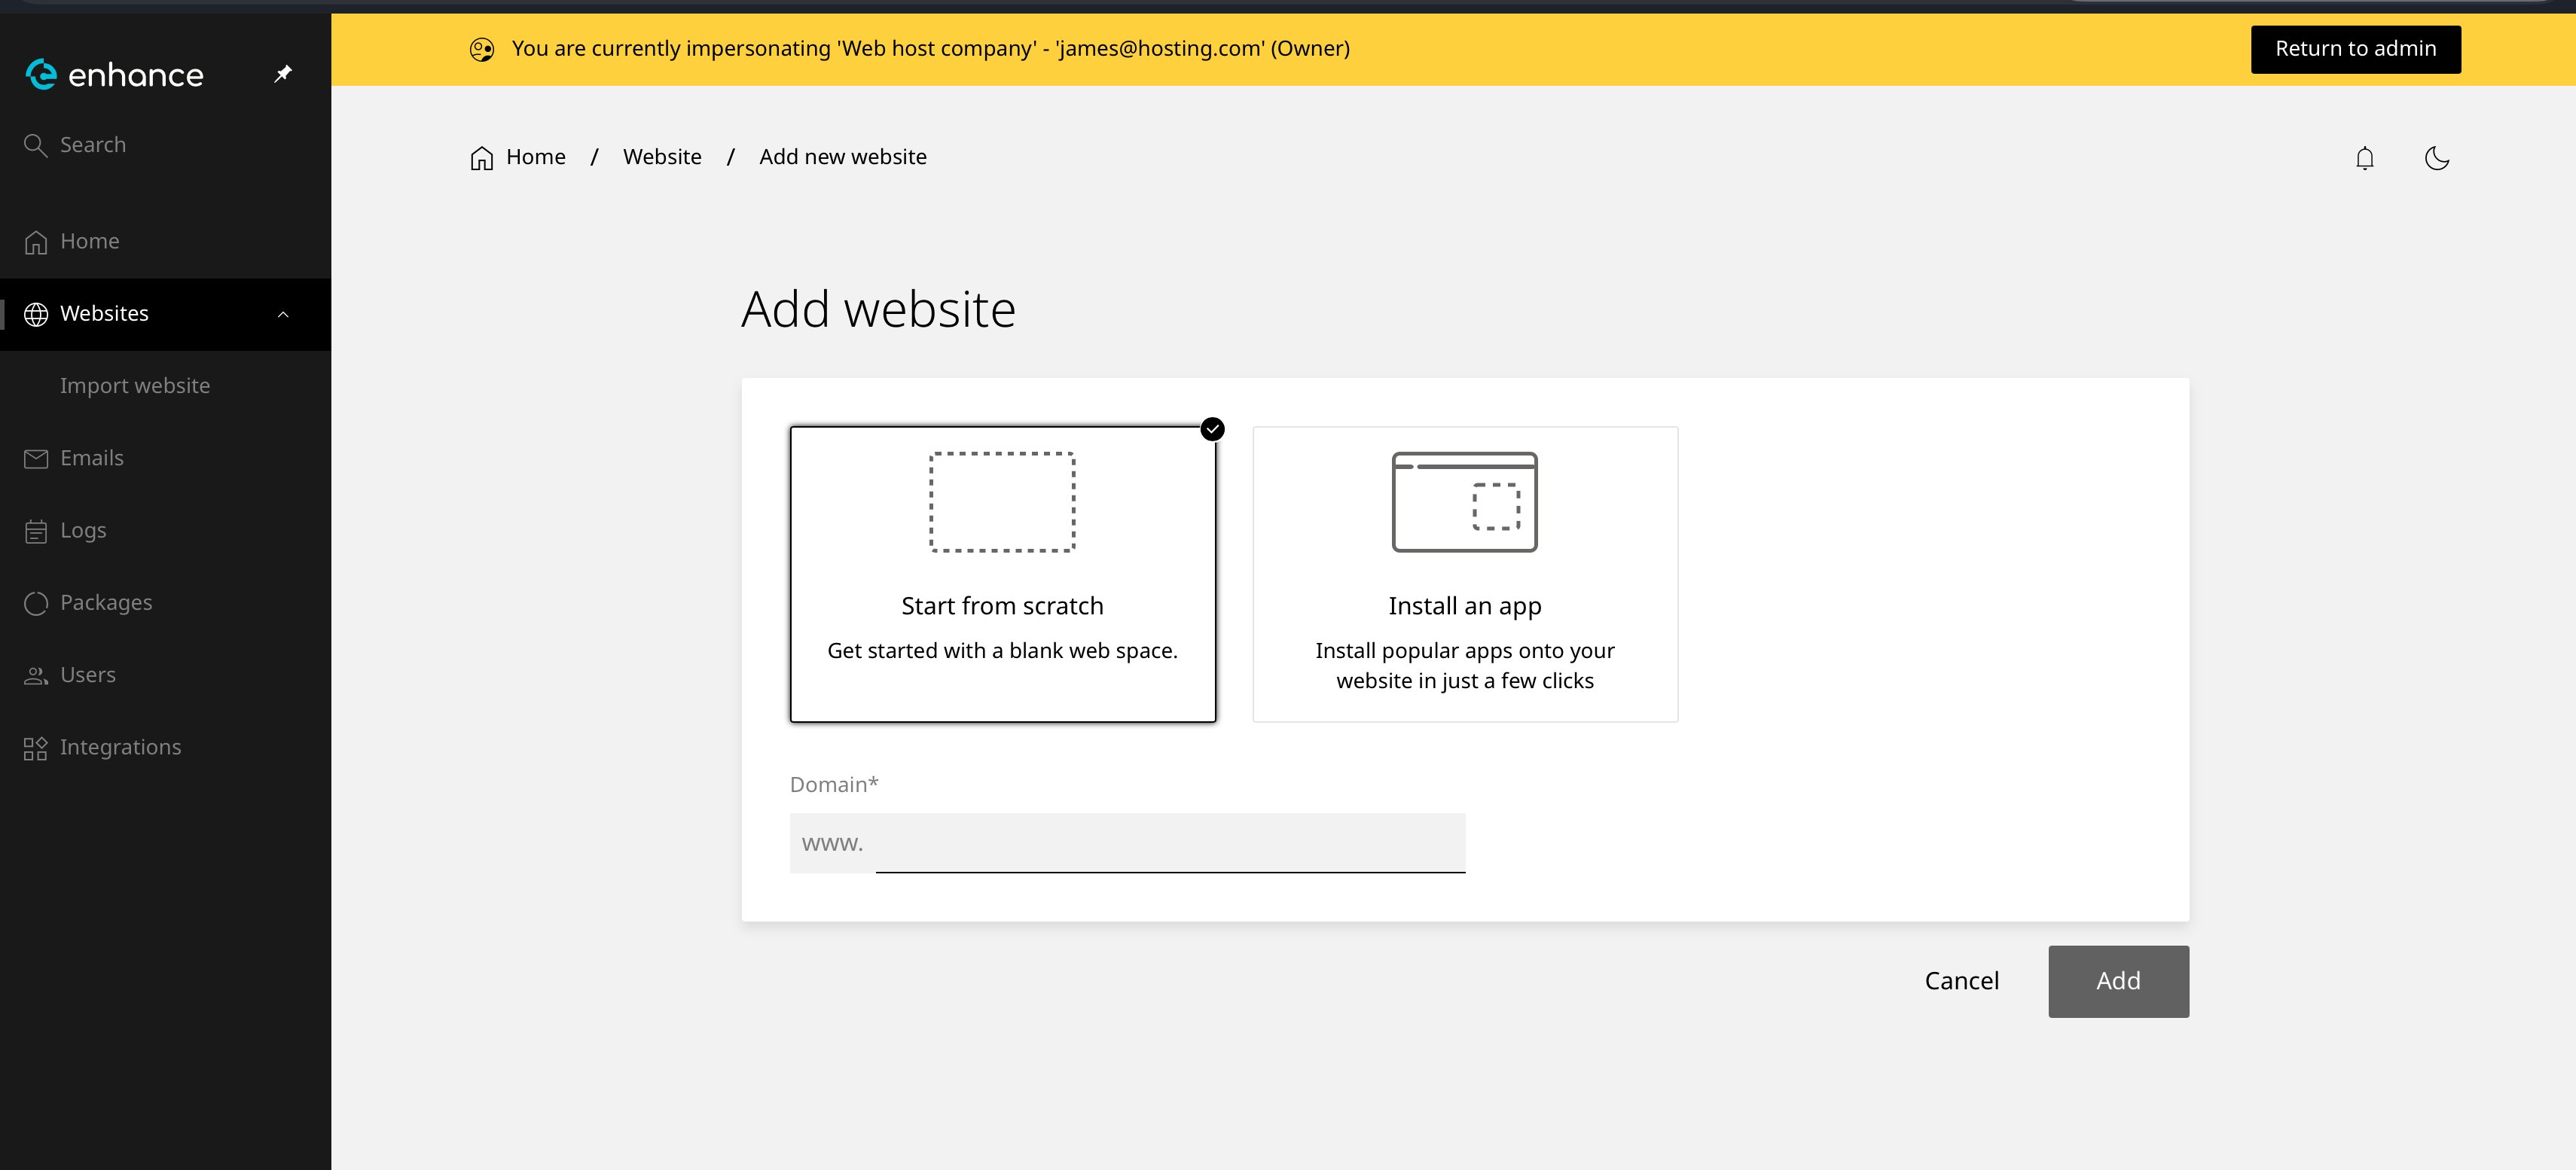The height and width of the screenshot is (1170, 2576).
Task: Open the Logs menu item
Action: (83, 531)
